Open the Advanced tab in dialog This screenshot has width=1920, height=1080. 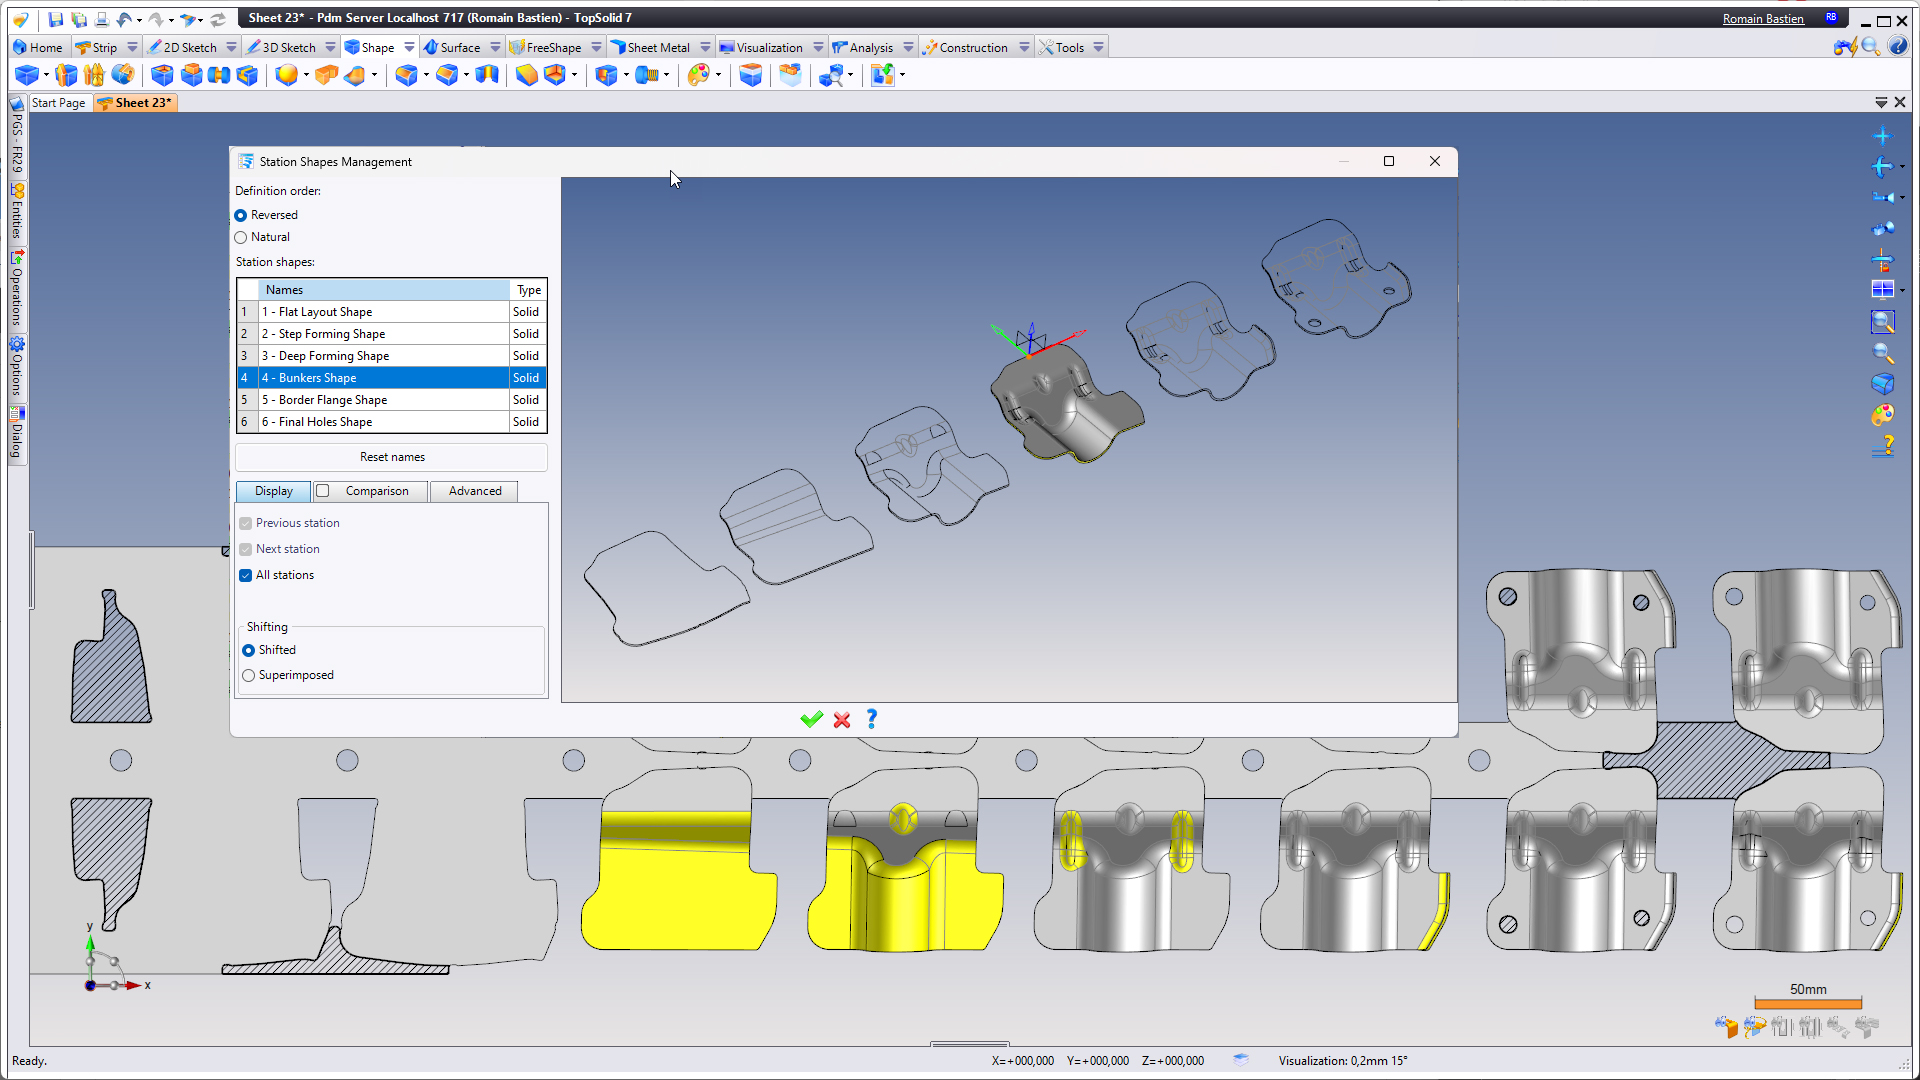[474, 491]
